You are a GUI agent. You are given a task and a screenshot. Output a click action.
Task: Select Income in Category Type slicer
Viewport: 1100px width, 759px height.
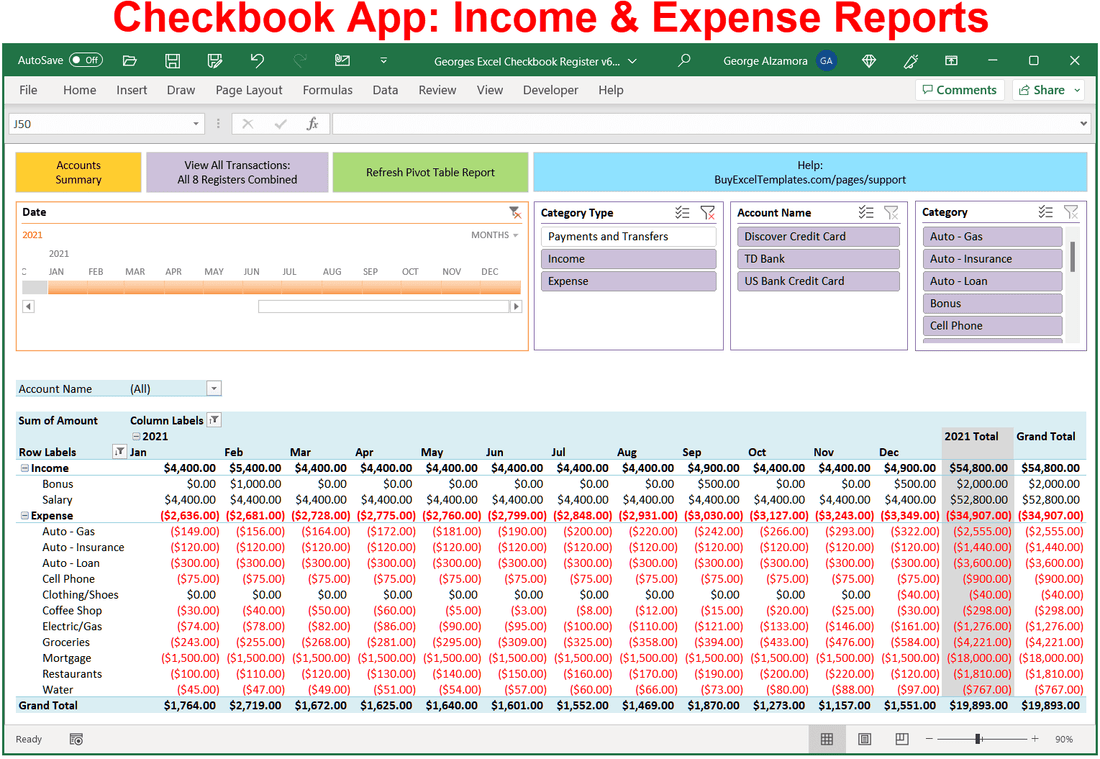pyautogui.click(x=628, y=258)
